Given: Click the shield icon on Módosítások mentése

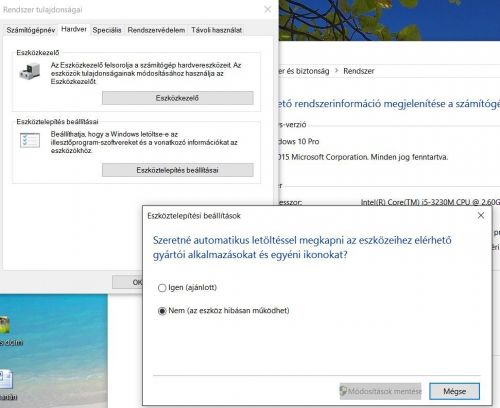Looking at the screenshot, I should pyautogui.click(x=343, y=391).
